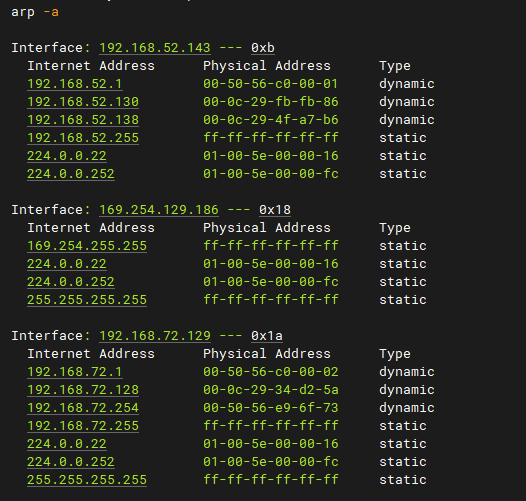Viewport: 526px width, 501px height.
Task: Click the gateway address 192.168.72.1
Action: 75,372
